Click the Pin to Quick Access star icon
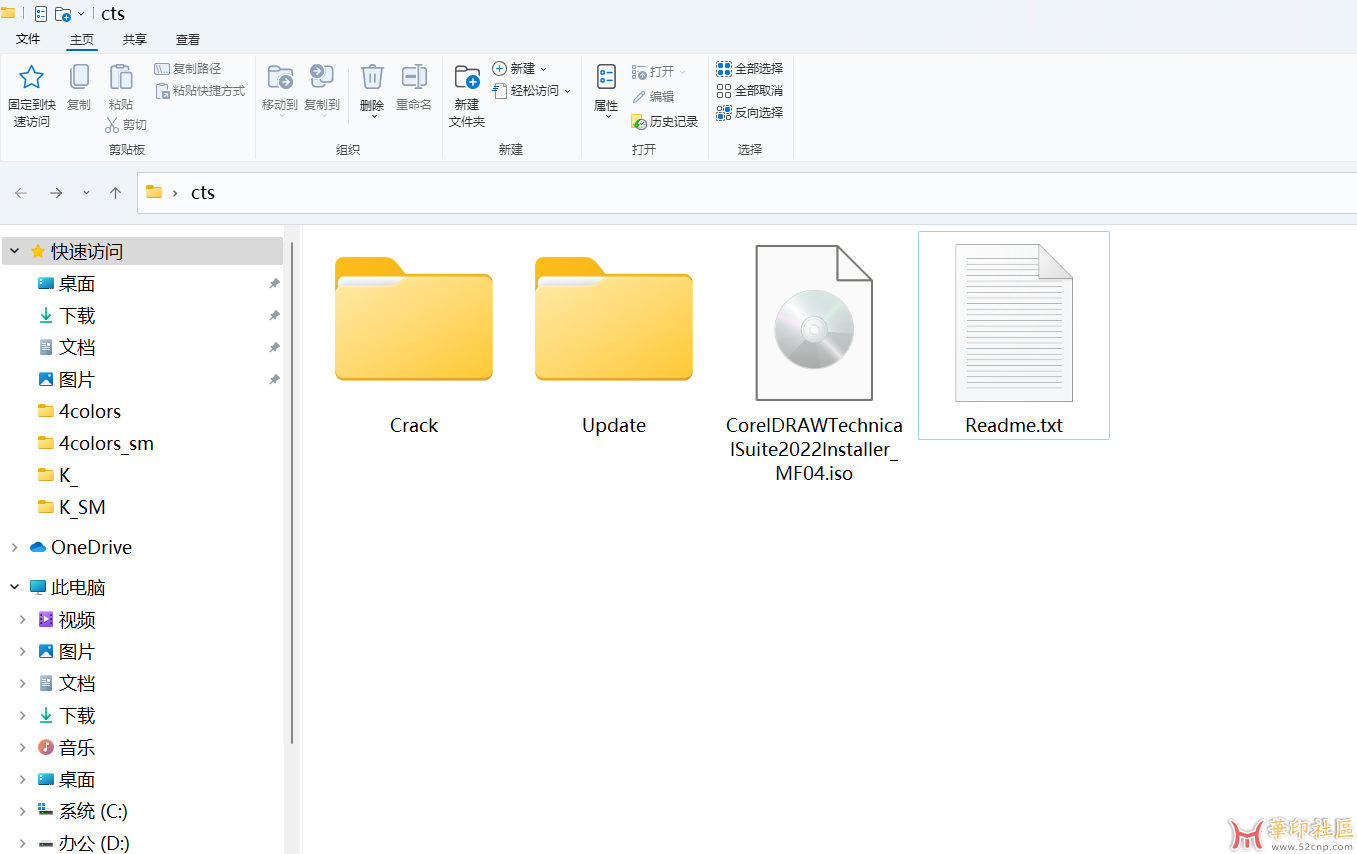Screen dimensions: 1357x854 pos(31,78)
